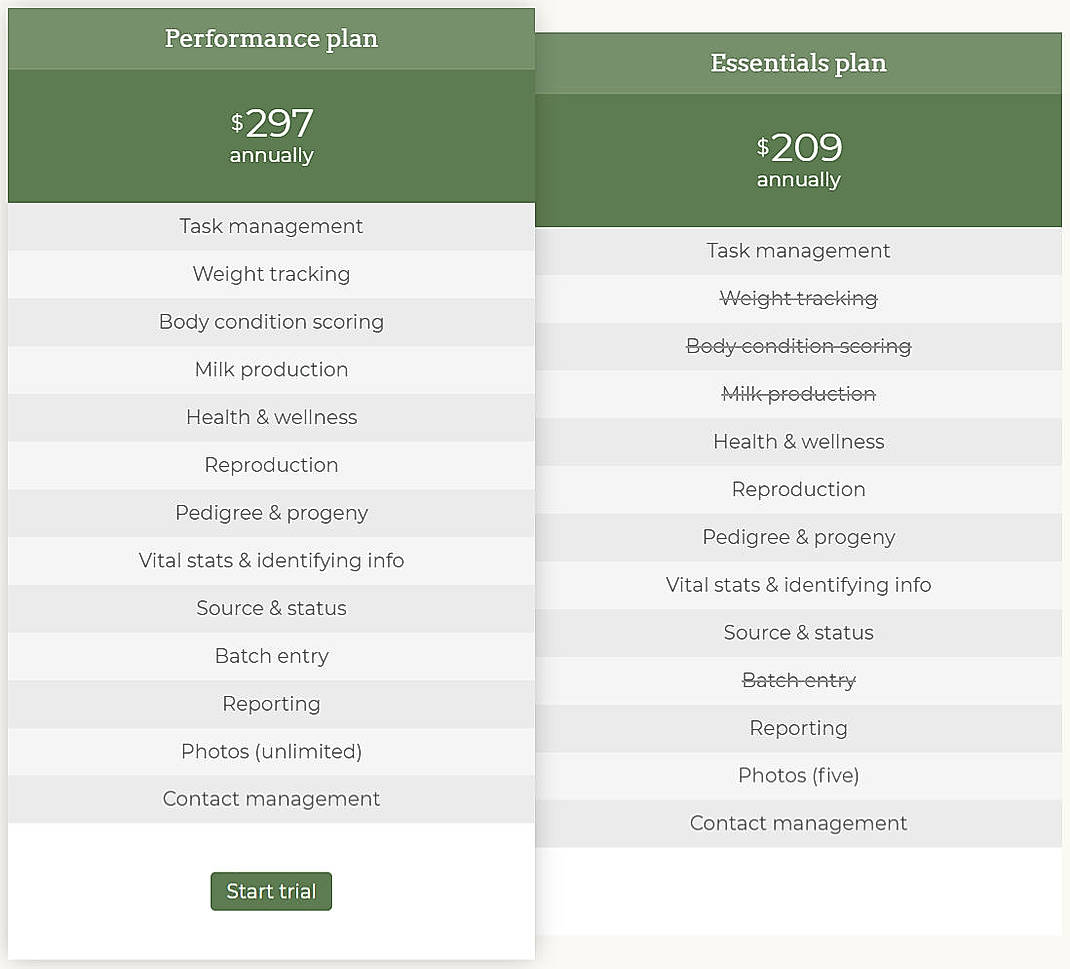The height and width of the screenshot is (969, 1070).
Task: Click Photos (five) in Essentials plan
Action: pyautogui.click(x=798, y=775)
